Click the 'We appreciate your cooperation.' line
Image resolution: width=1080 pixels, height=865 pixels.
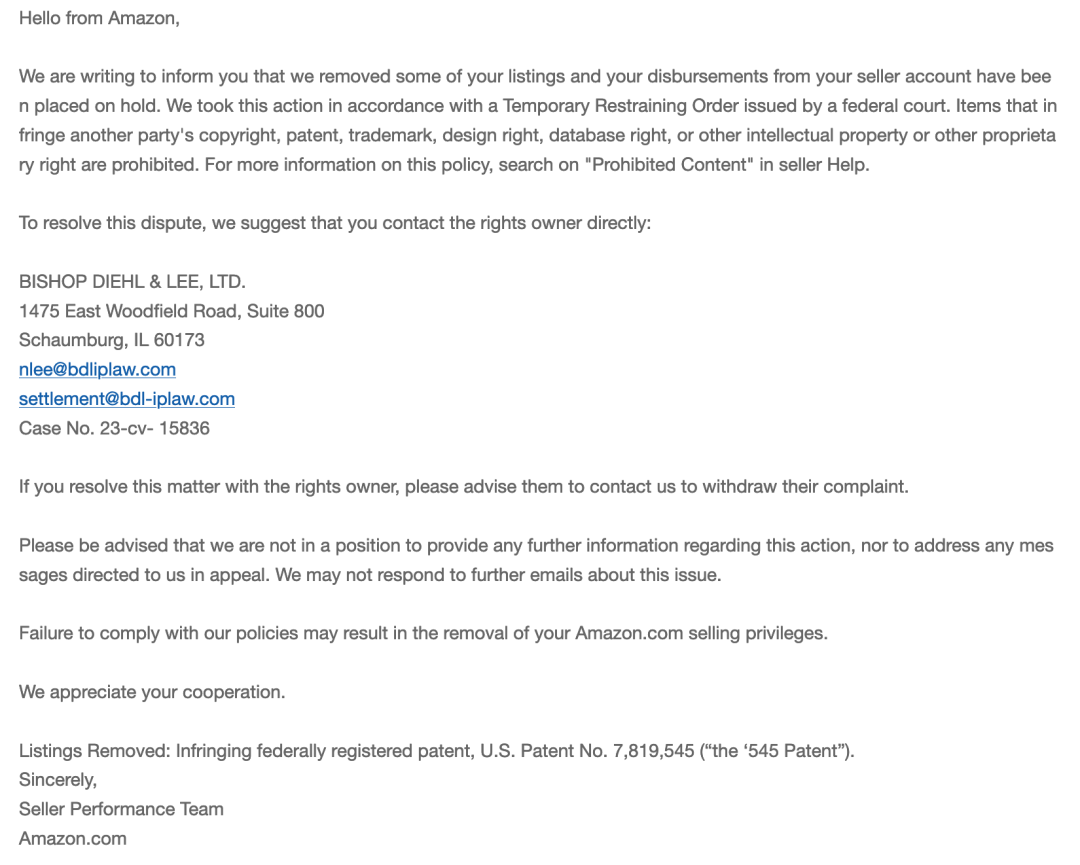pos(152,692)
